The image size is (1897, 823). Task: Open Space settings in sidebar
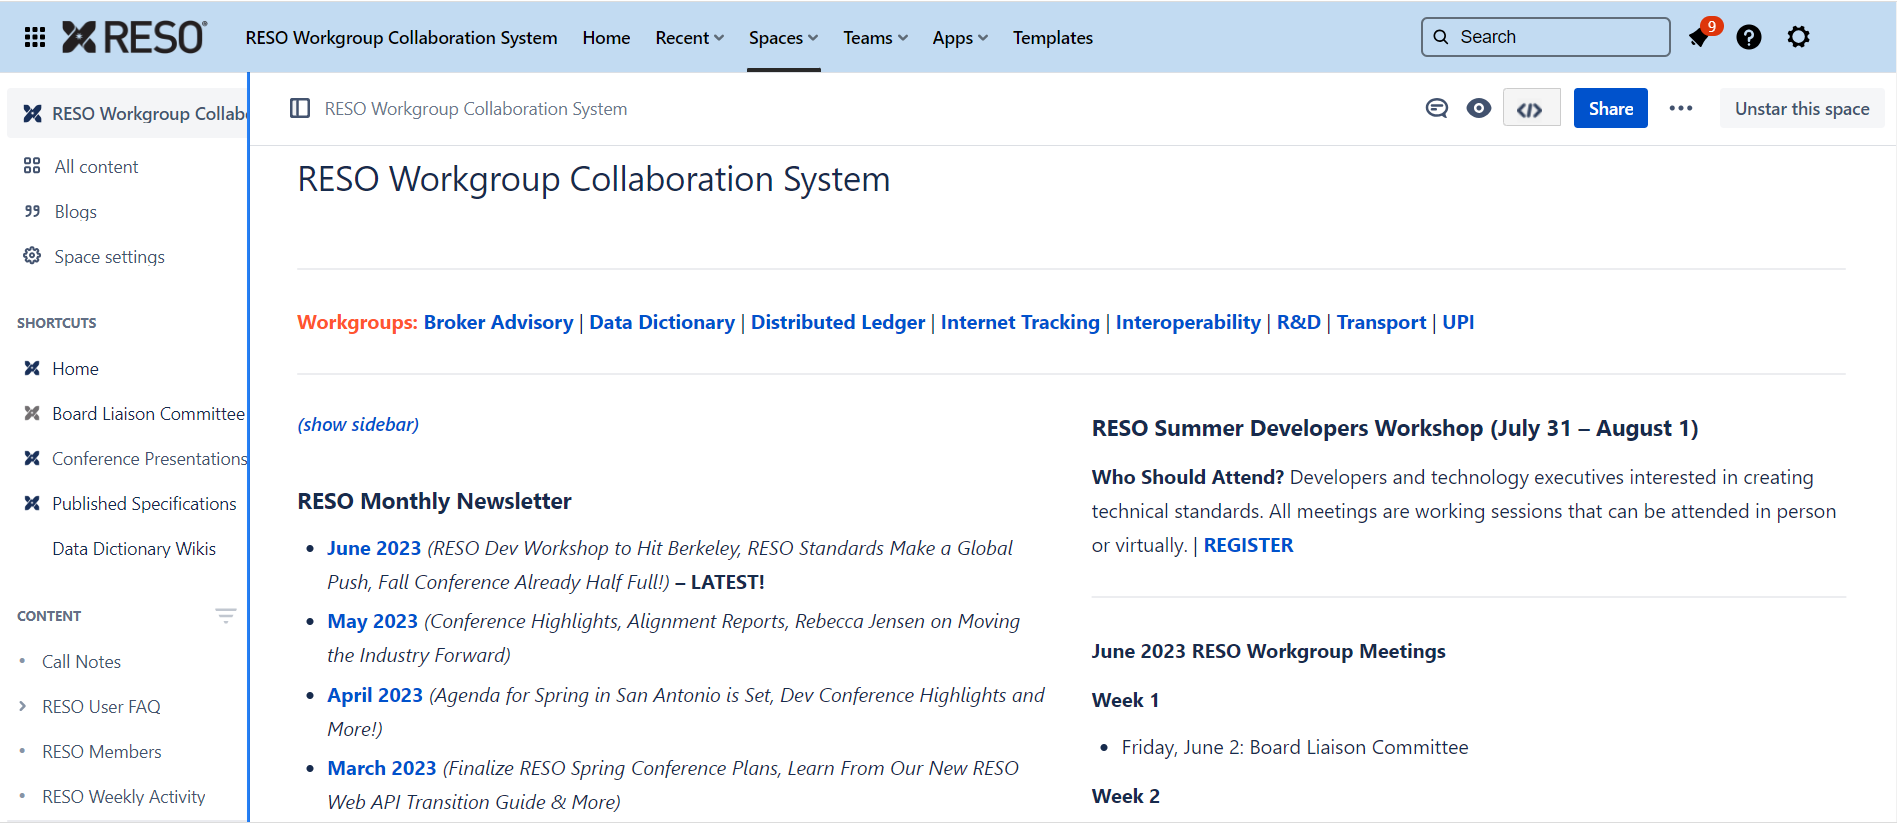pos(109,256)
